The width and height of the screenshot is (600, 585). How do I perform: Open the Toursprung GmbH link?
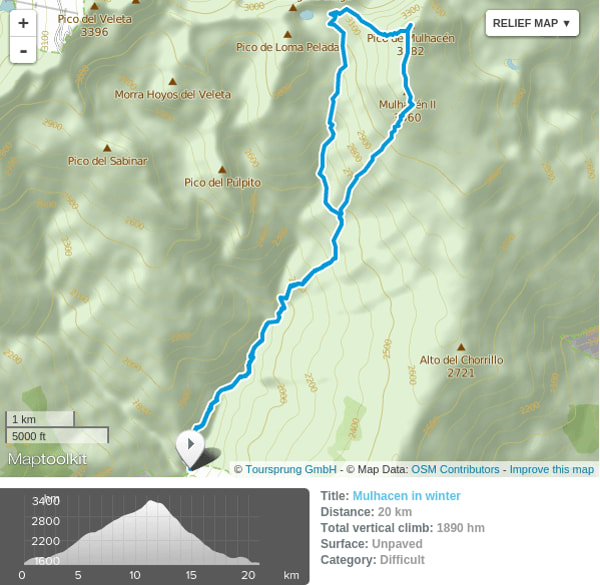tap(291, 469)
